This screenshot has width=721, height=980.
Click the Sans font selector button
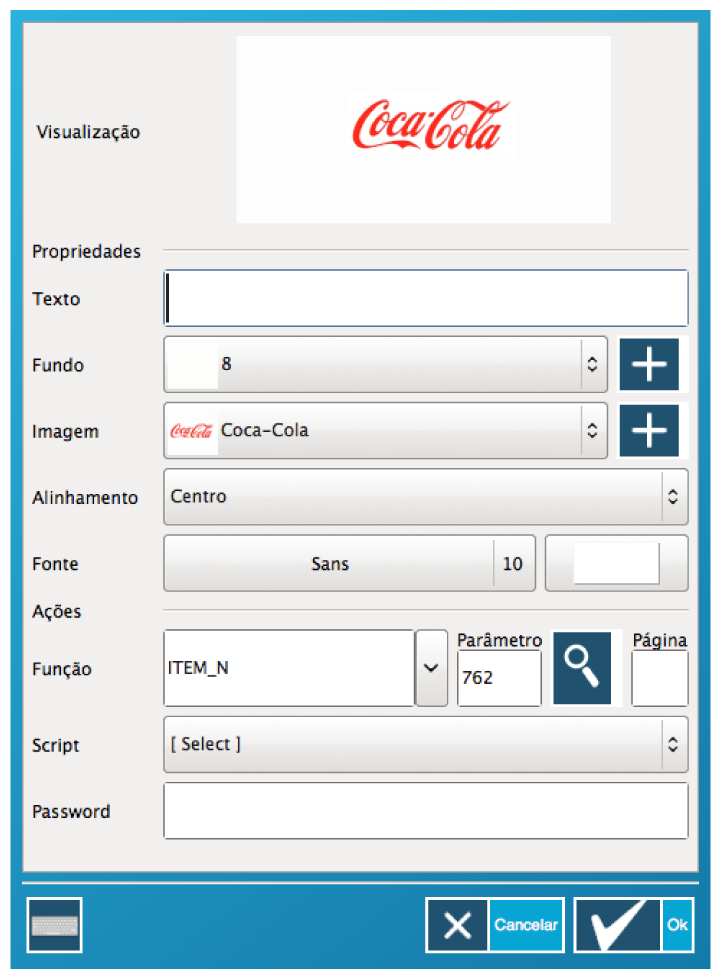(330, 564)
